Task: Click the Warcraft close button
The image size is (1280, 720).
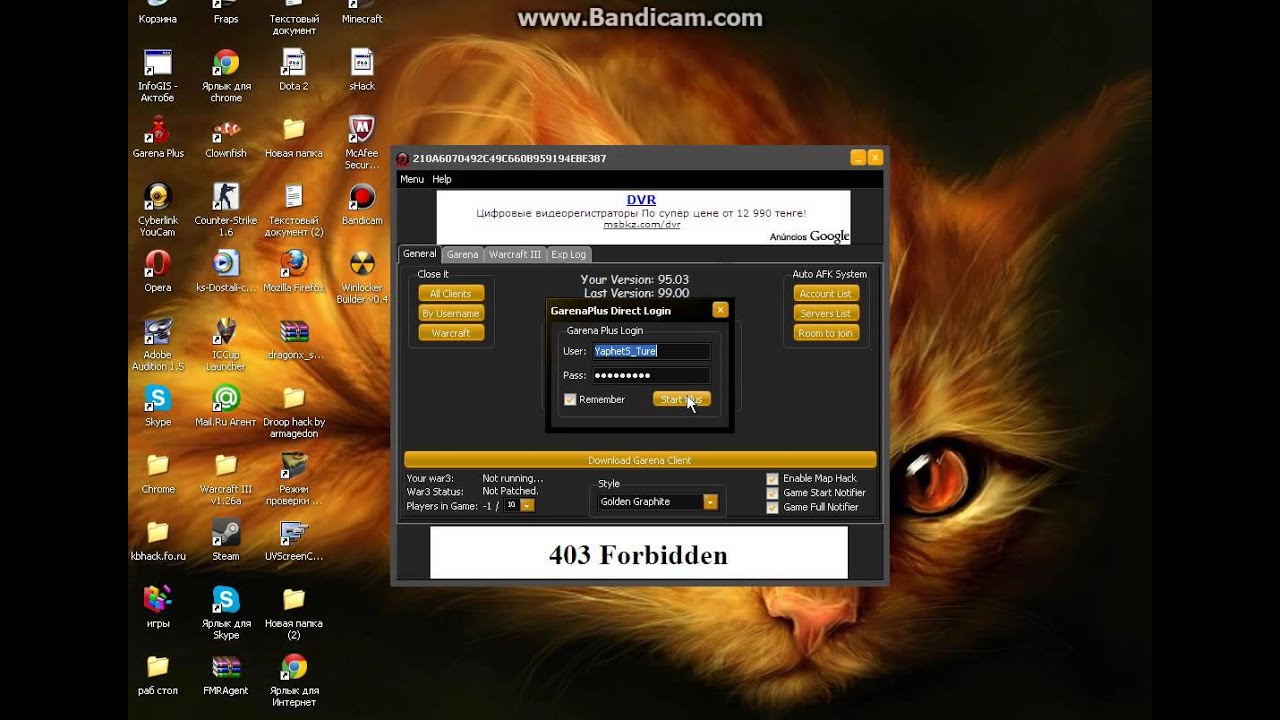Action: click(451, 333)
